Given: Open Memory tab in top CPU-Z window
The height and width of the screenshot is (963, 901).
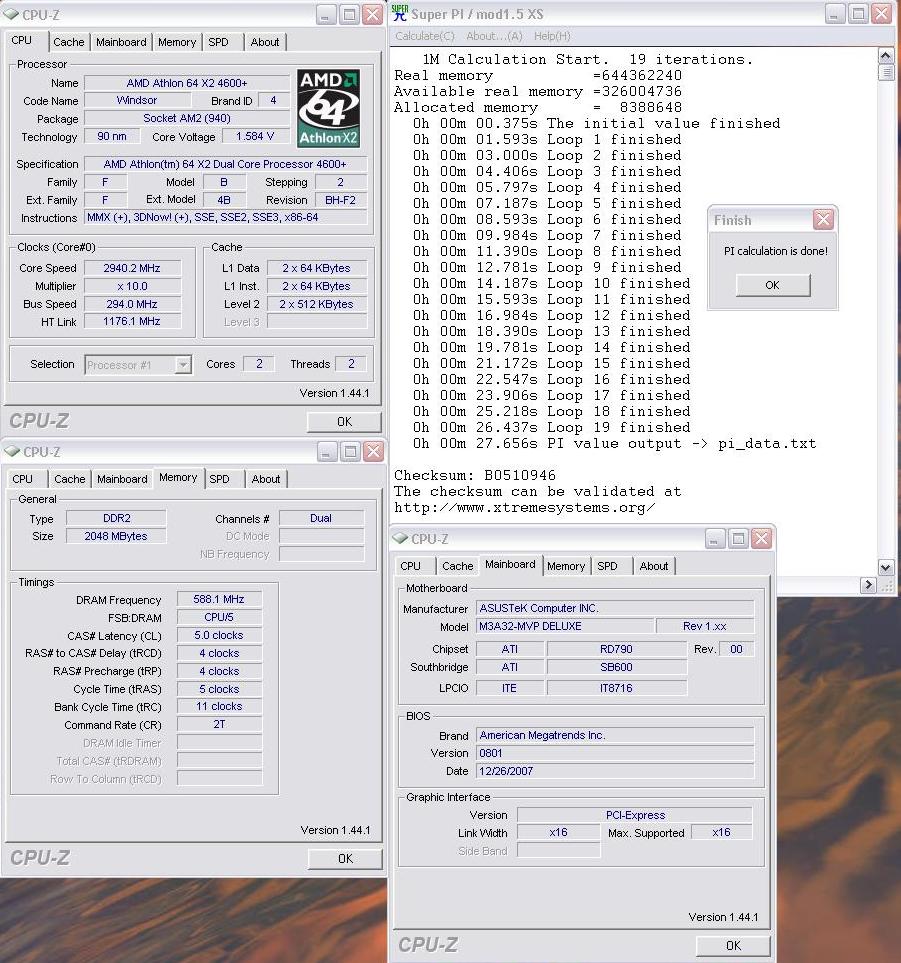Looking at the screenshot, I should 177,42.
